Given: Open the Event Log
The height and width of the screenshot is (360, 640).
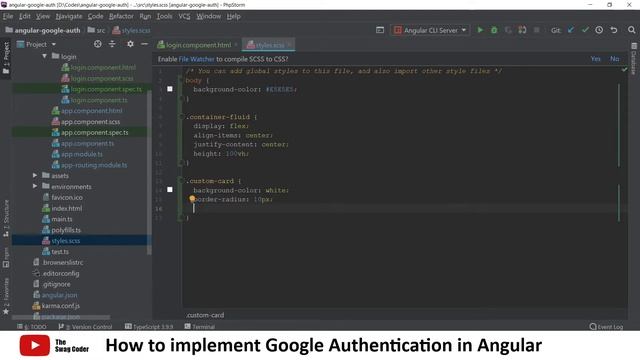Looking at the screenshot, I should 607,327.
